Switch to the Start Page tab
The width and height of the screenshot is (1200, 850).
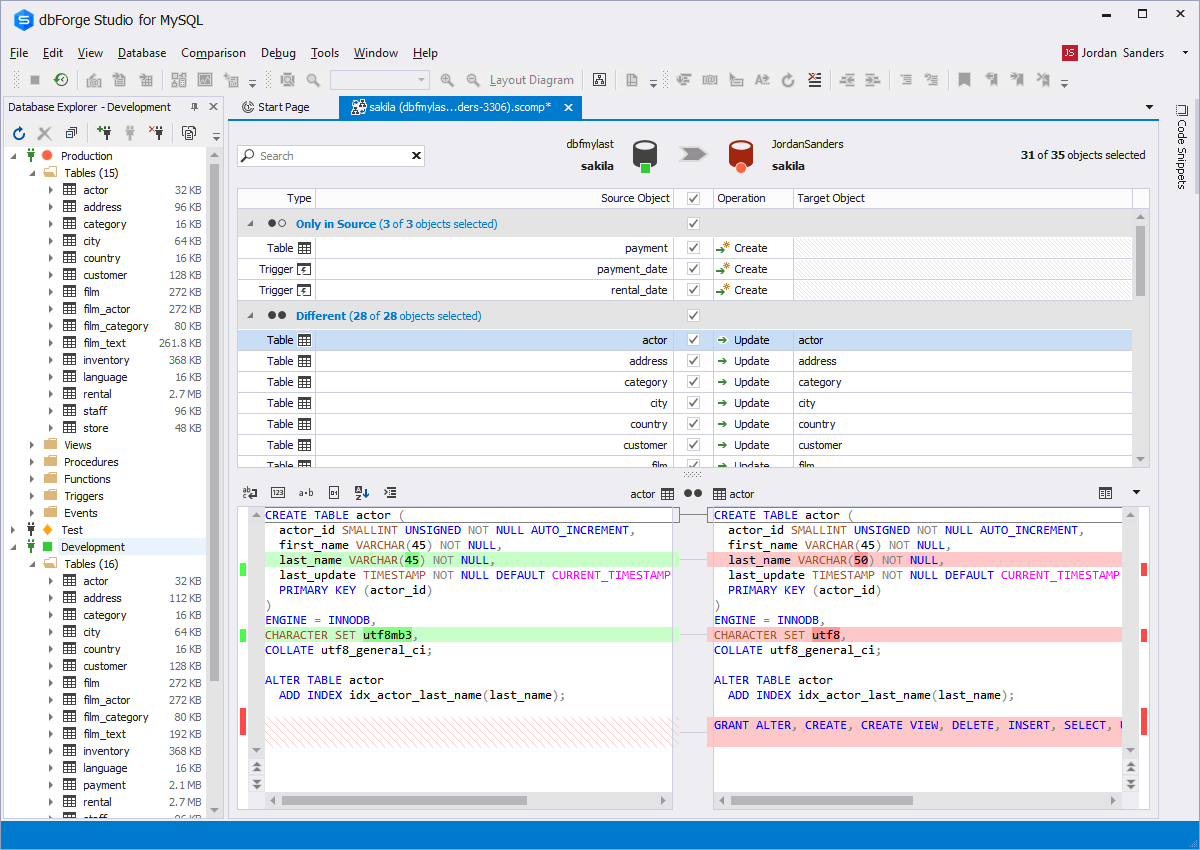283,107
